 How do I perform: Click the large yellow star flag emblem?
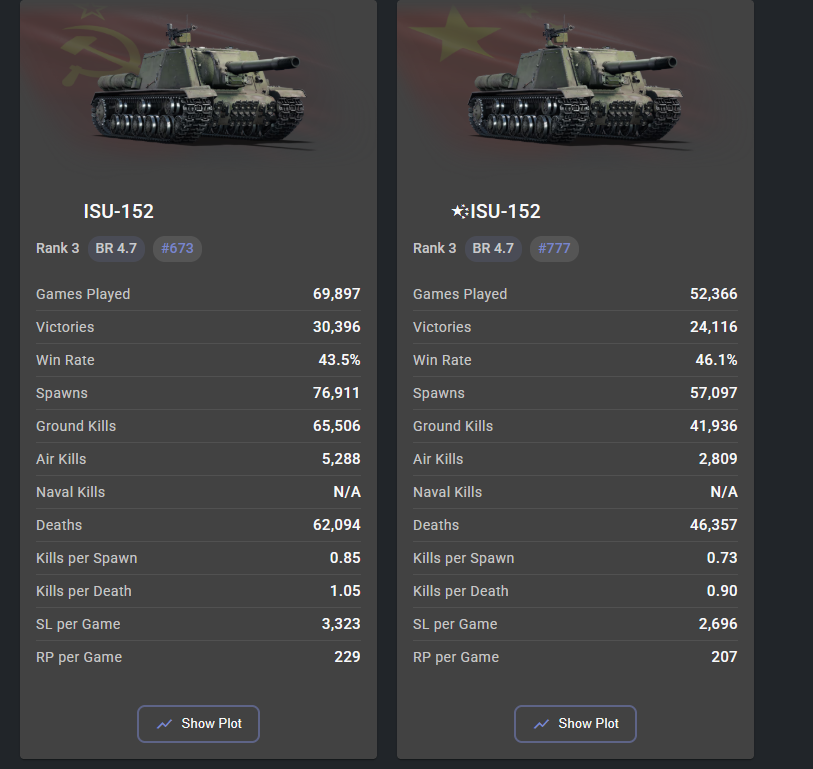click(455, 34)
